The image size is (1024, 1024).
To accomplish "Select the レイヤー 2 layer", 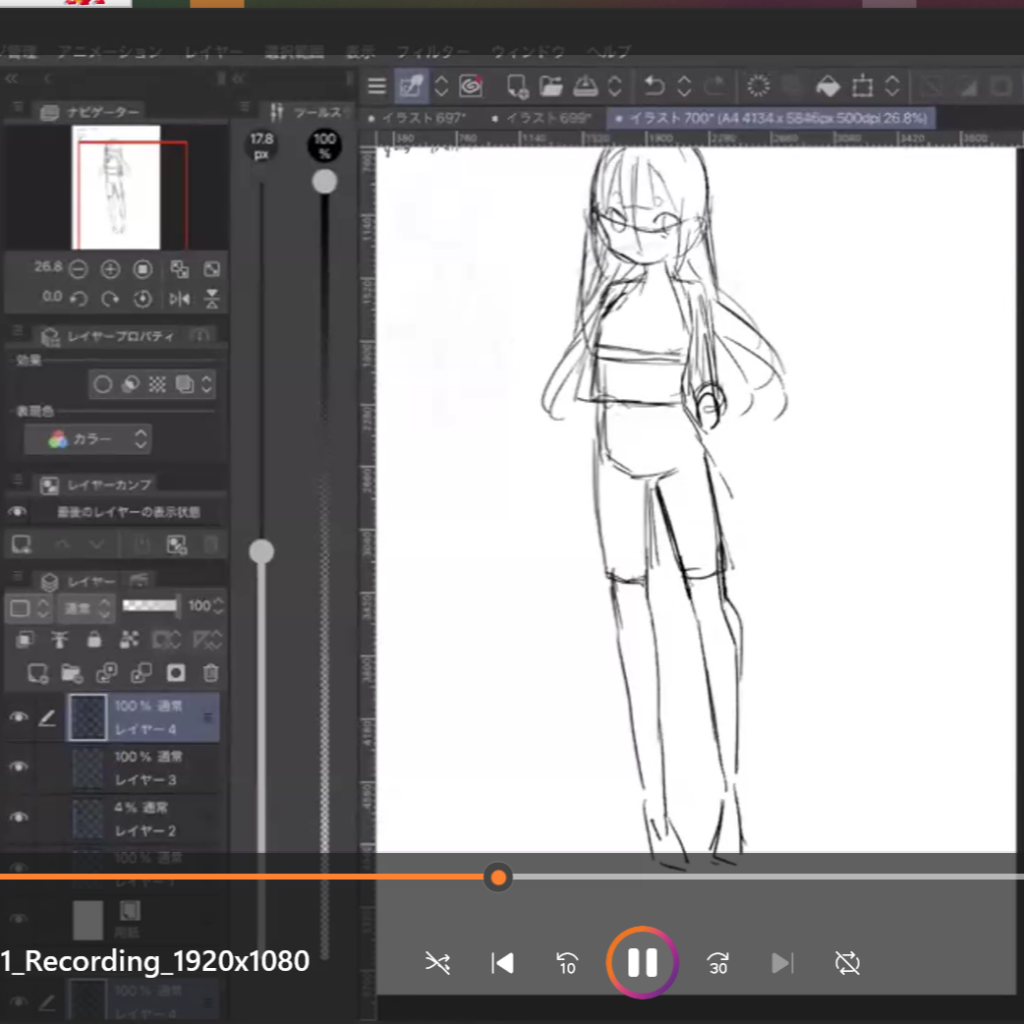I will pyautogui.click(x=145, y=819).
